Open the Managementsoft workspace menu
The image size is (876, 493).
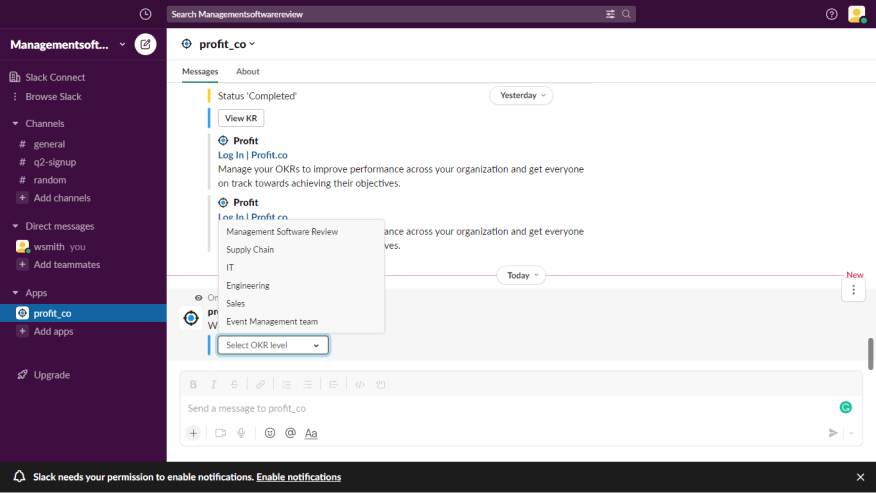pyautogui.click(x=68, y=45)
